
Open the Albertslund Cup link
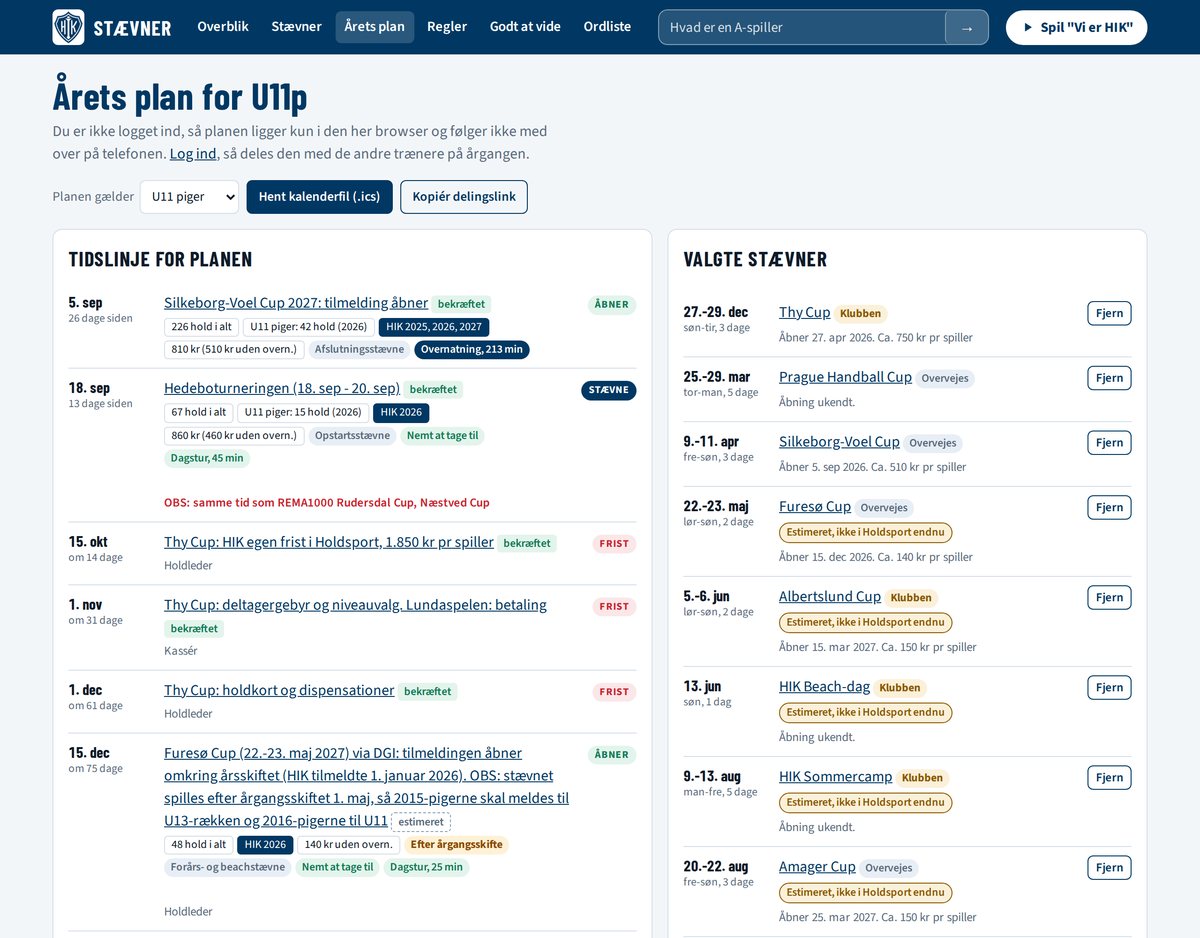830,597
